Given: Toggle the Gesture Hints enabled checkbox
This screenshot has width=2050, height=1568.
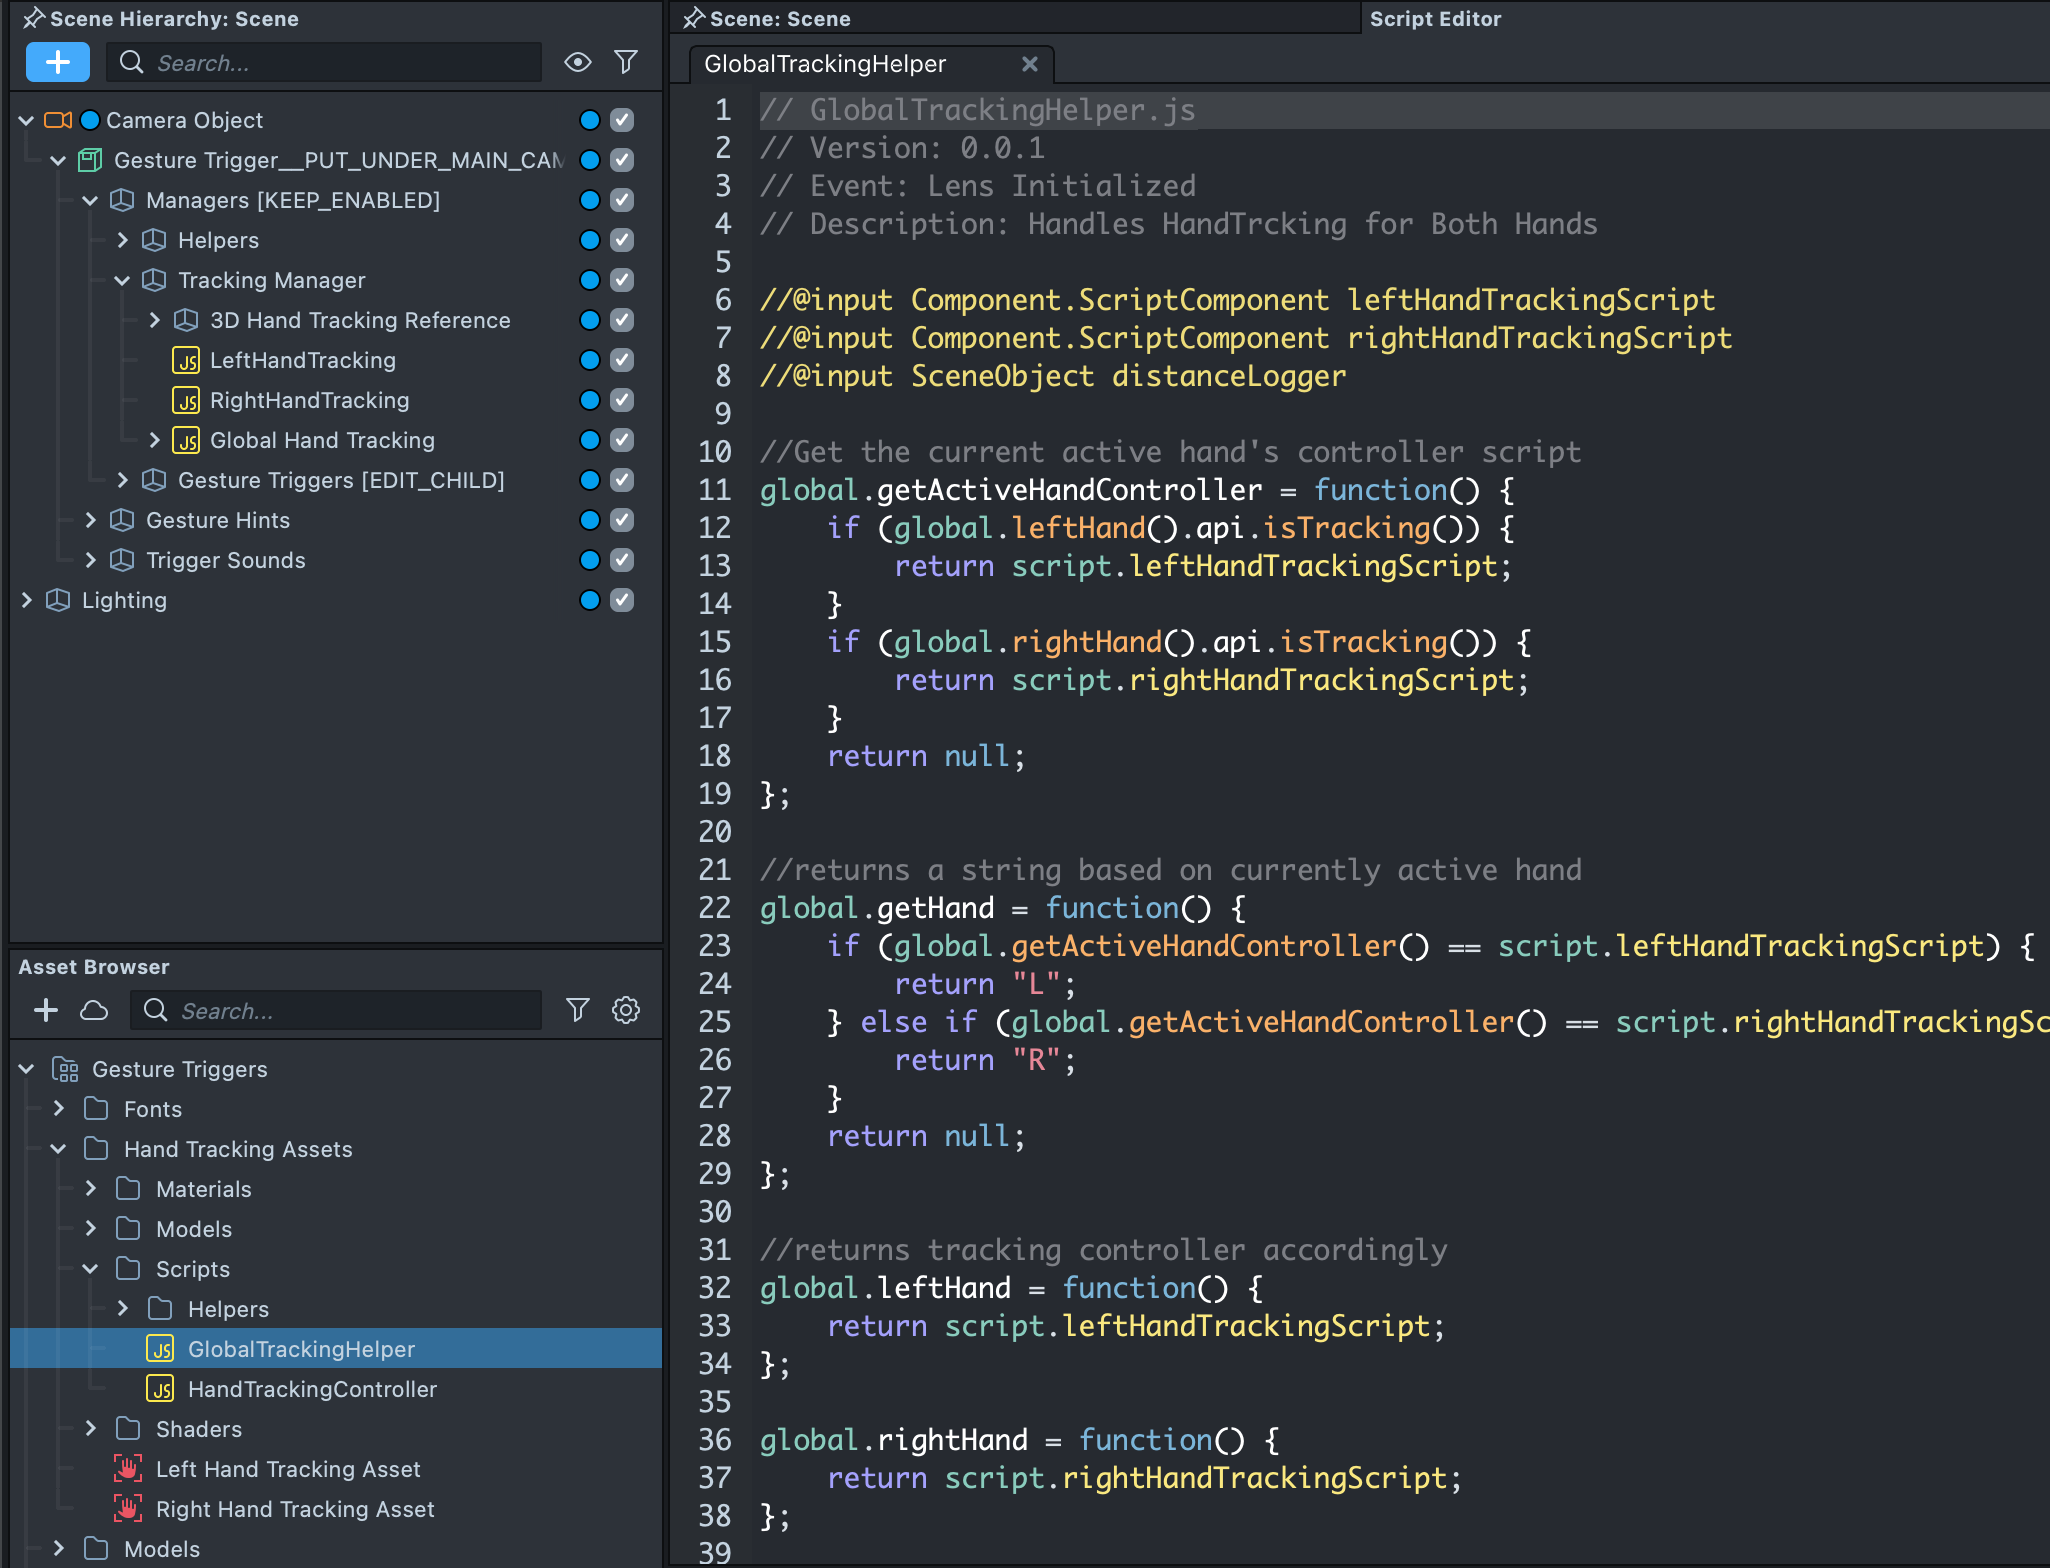Looking at the screenshot, I should pos(622,520).
